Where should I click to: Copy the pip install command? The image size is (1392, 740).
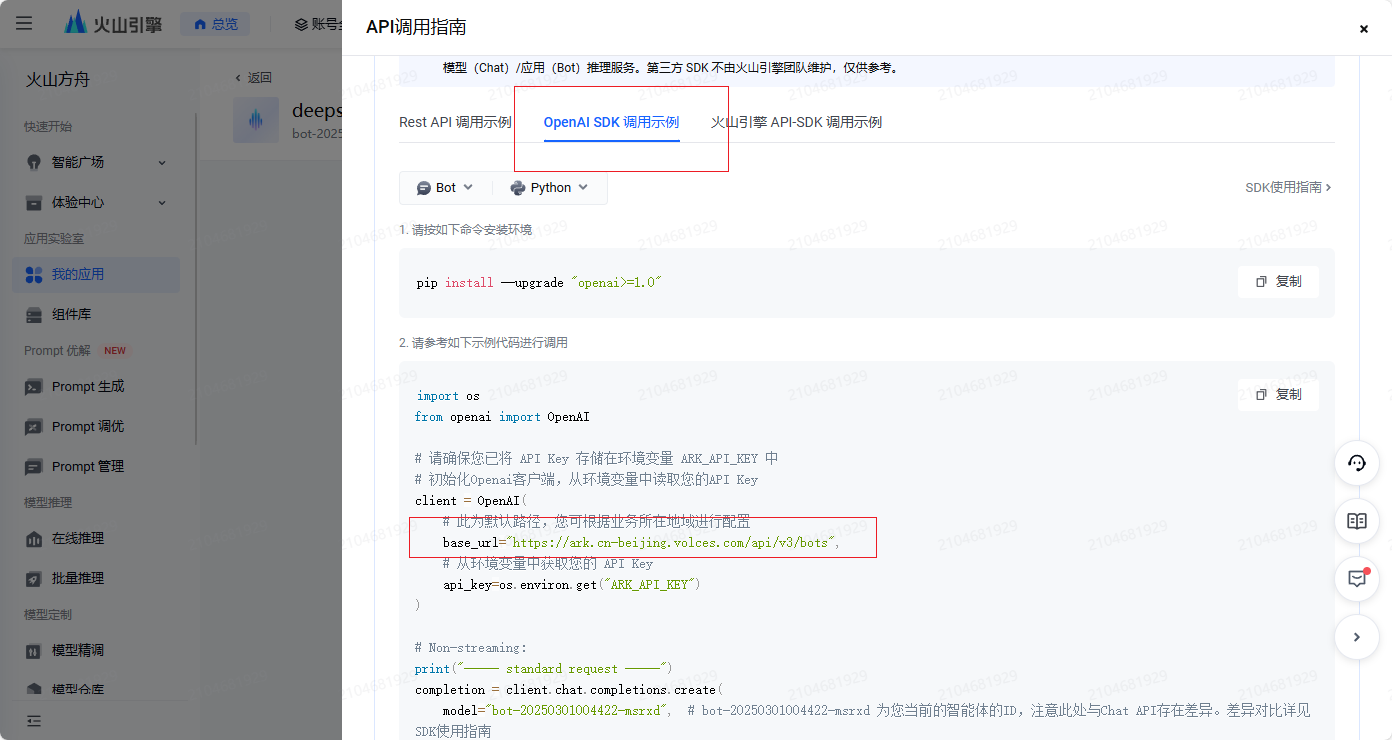point(1278,282)
